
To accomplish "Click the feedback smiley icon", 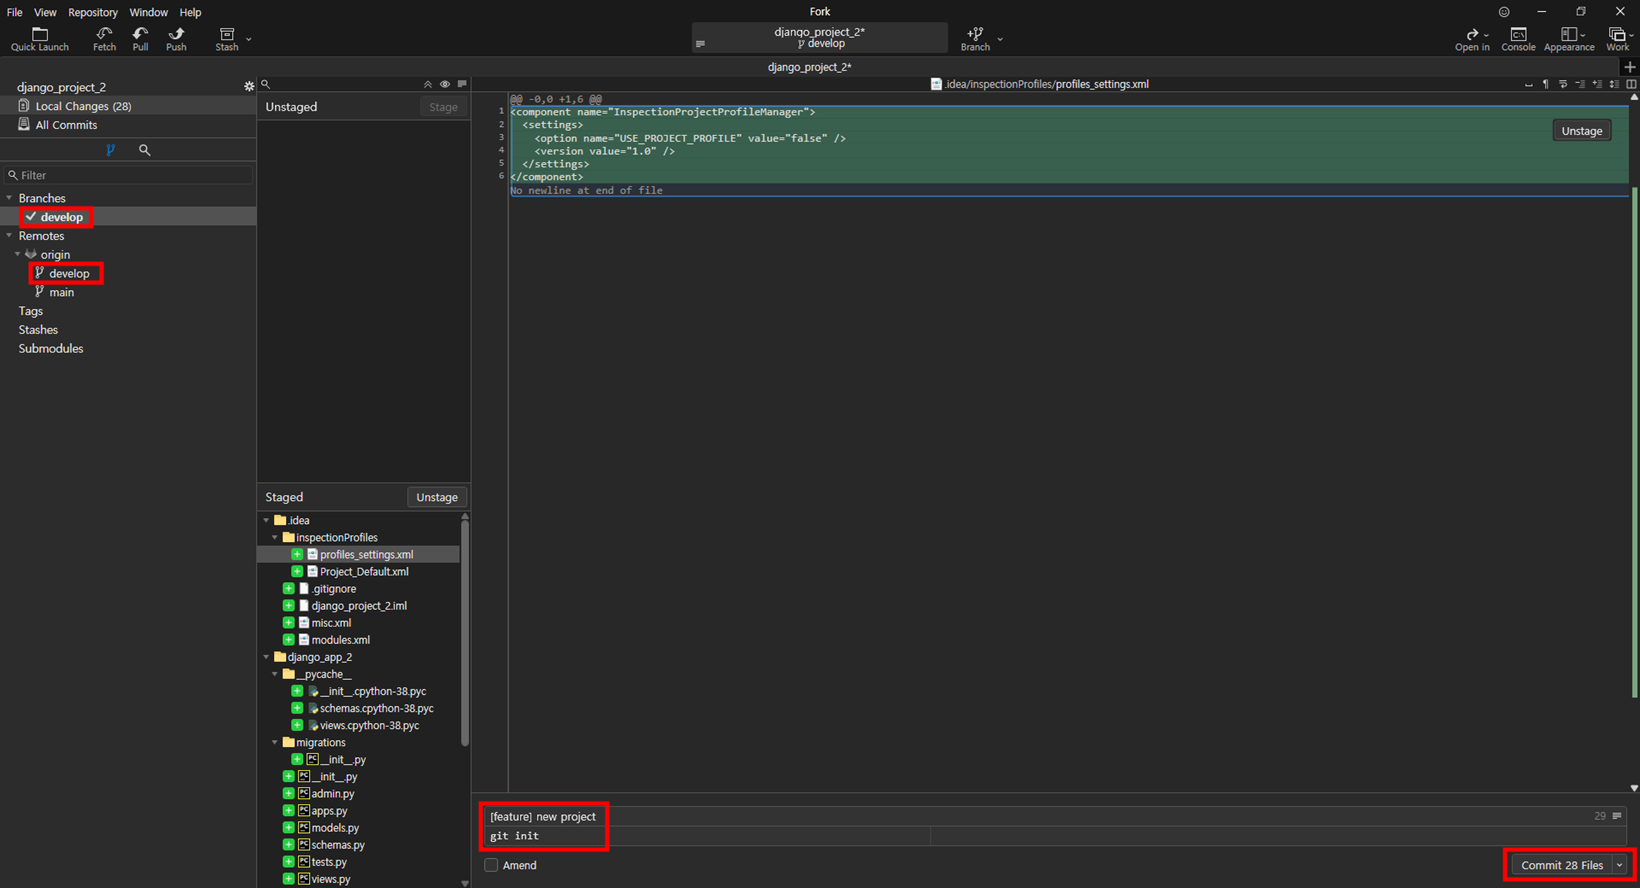I will (1504, 12).
